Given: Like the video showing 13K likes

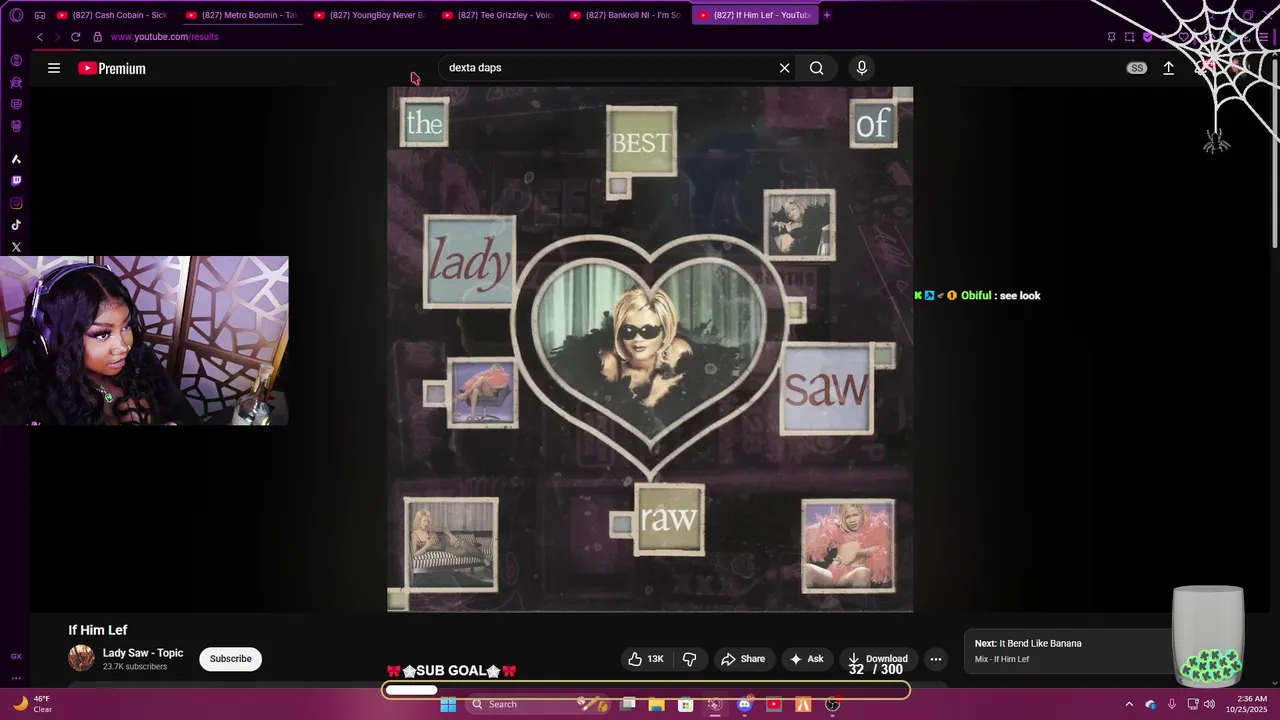Looking at the screenshot, I should [x=645, y=659].
